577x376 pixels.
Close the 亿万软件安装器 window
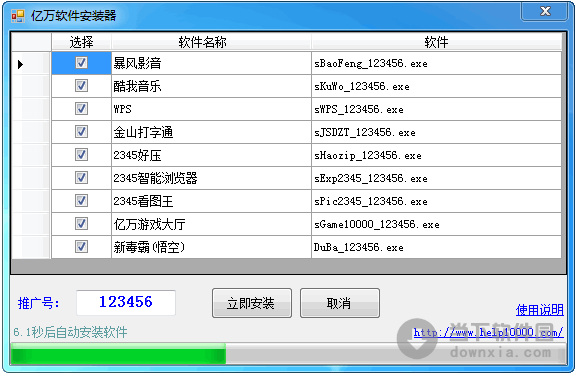pyautogui.click(x=544, y=11)
